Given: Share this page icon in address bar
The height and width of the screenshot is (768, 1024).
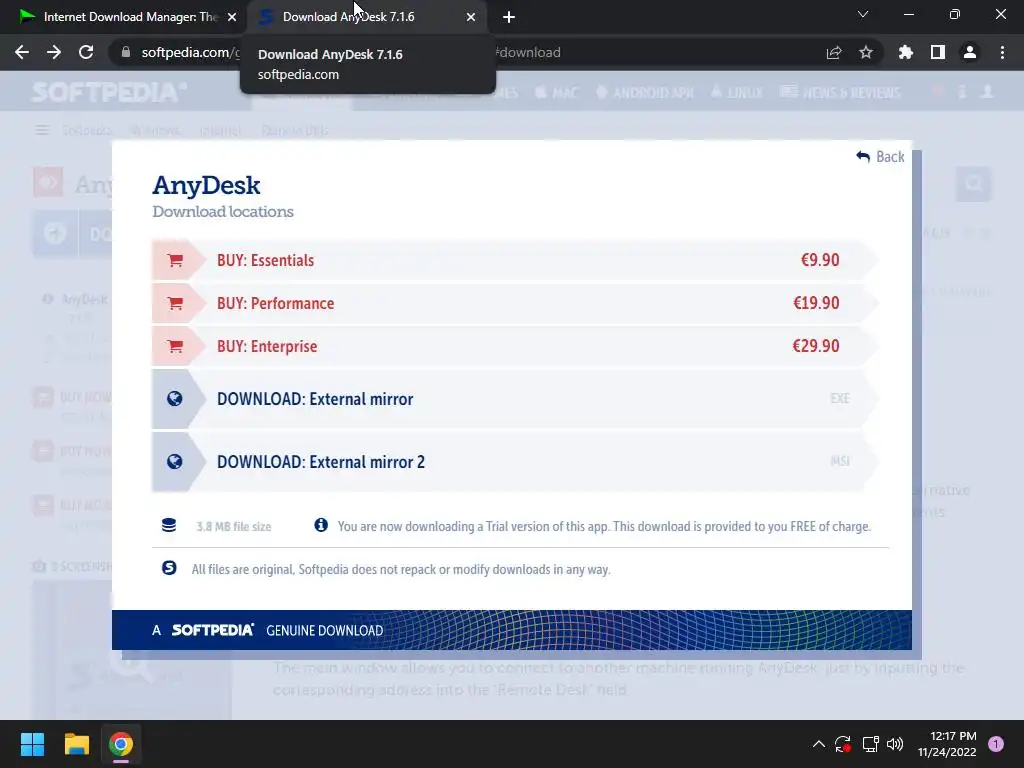Looking at the screenshot, I should click(x=834, y=52).
